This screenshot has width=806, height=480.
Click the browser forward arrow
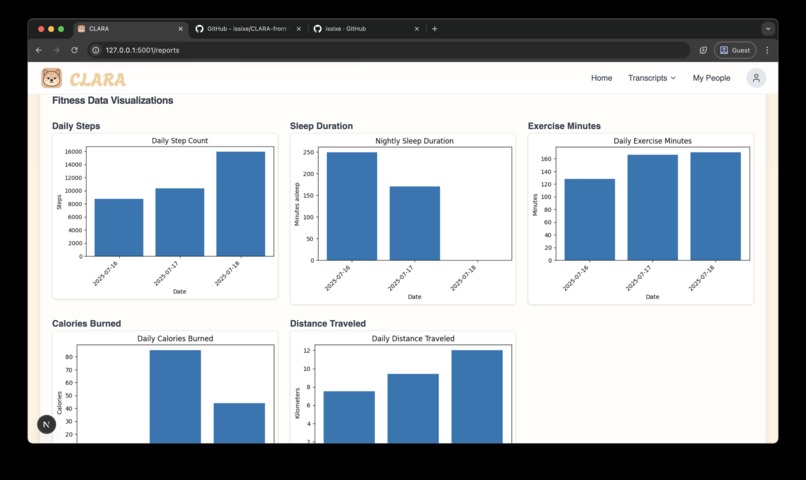pyautogui.click(x=57, y=50)
